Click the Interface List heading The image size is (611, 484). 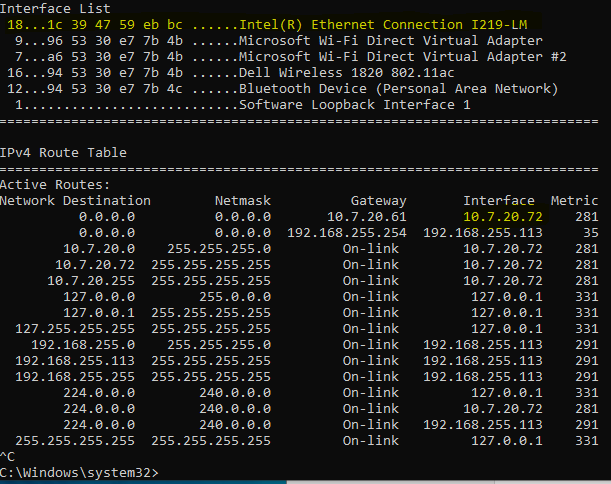(55, 9)
